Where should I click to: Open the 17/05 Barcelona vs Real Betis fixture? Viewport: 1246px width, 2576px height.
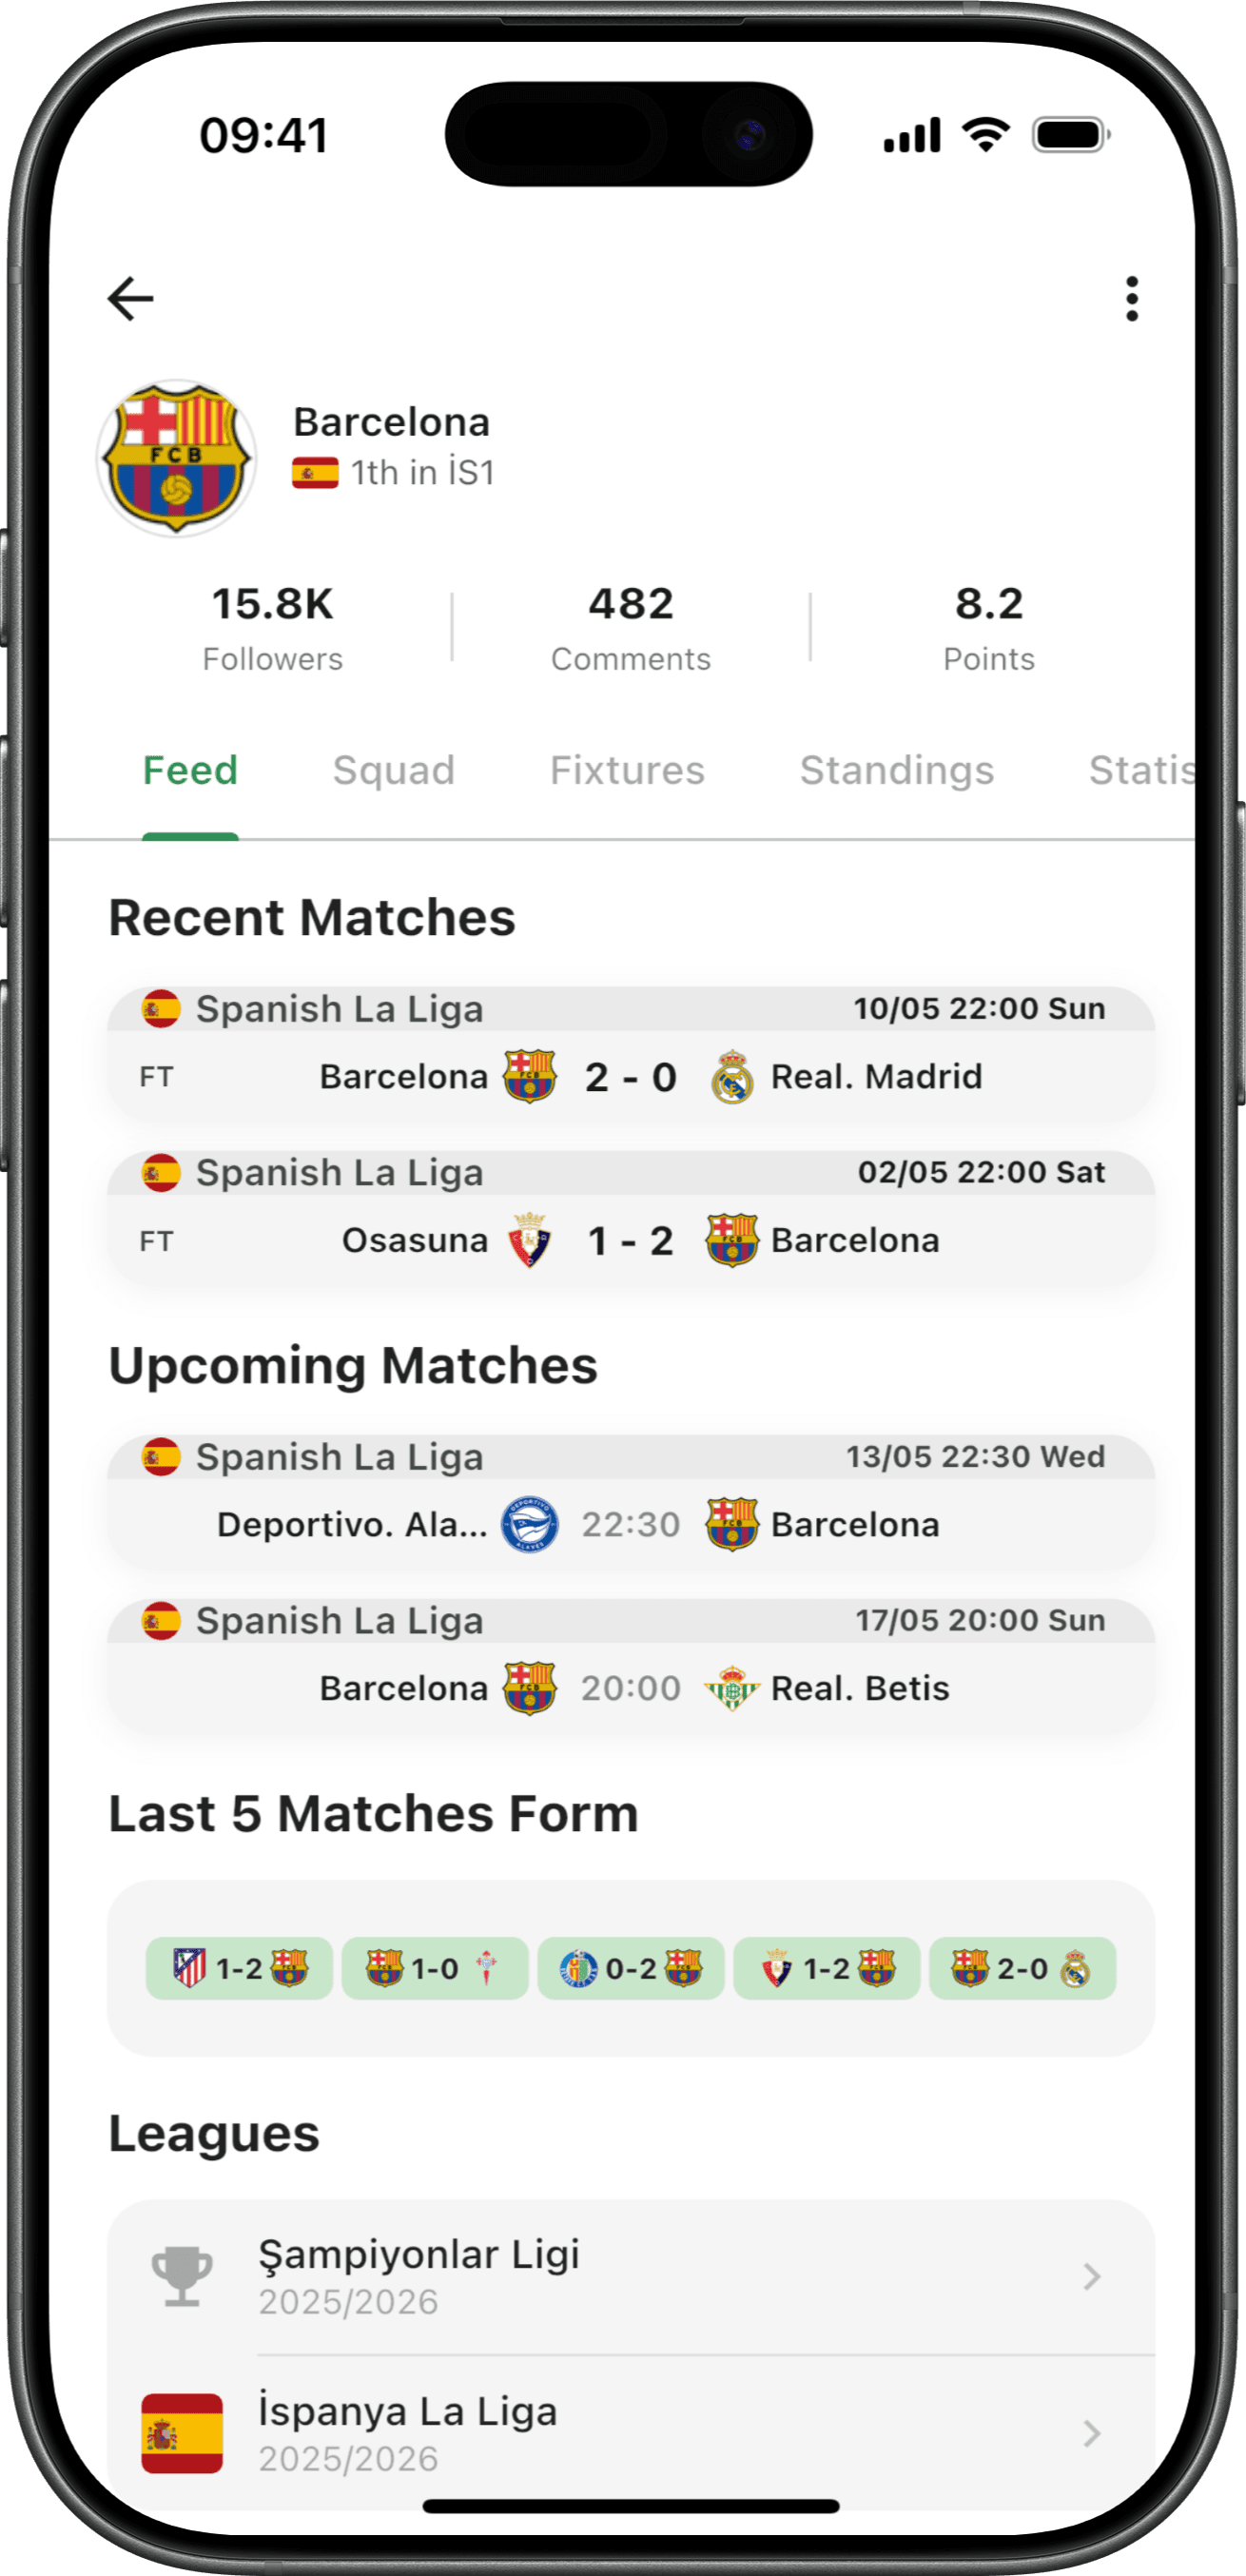click(x=631, y=1666)
